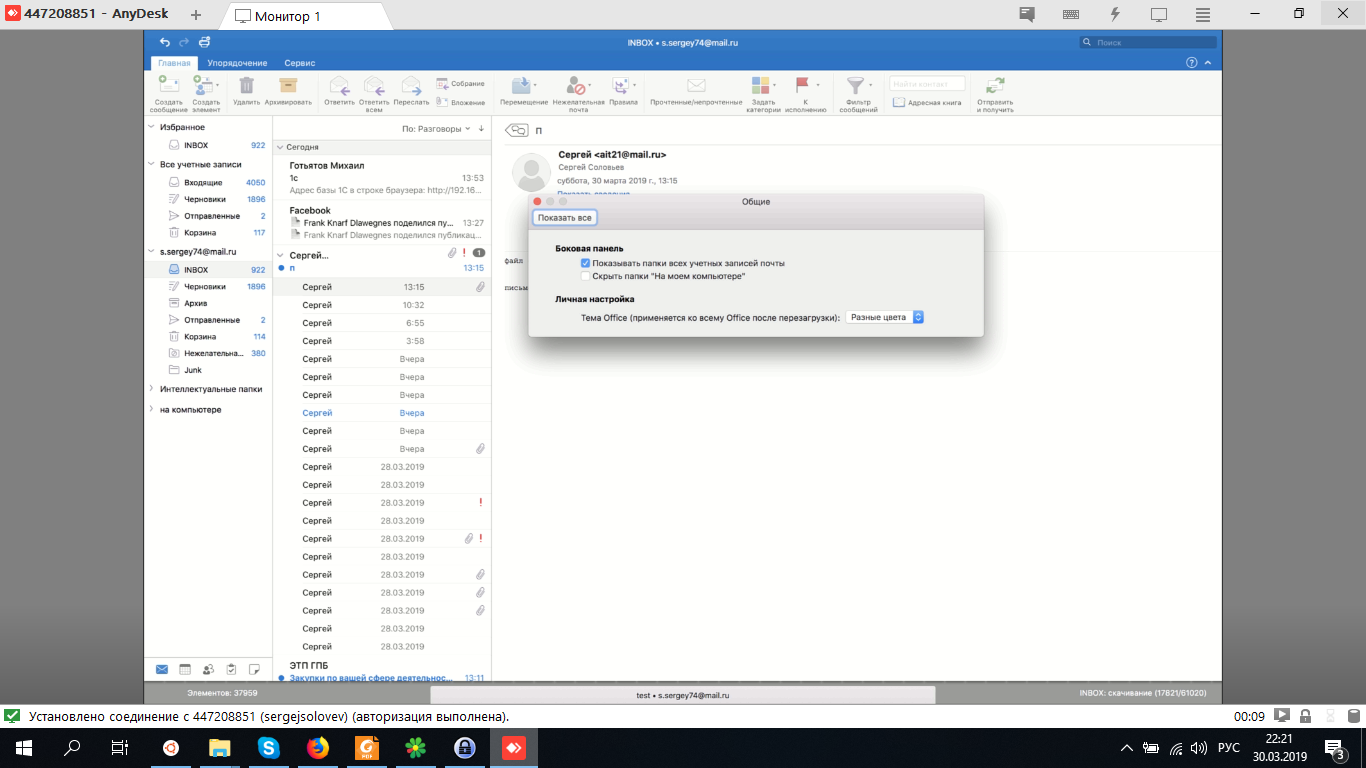Screen dimensions: 1366x768
Task: Open the Архив folder
Action: point(208,302)
